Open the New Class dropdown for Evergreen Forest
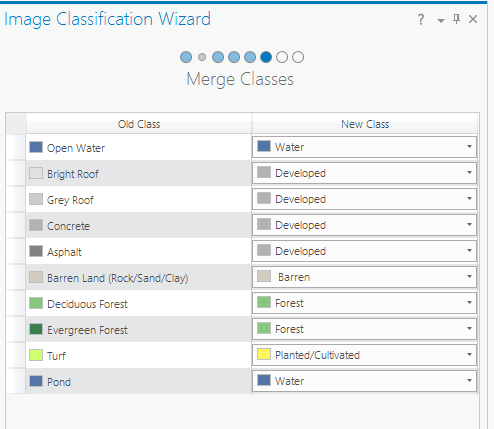The image size is (494, 429). click(x=364, y=329)
